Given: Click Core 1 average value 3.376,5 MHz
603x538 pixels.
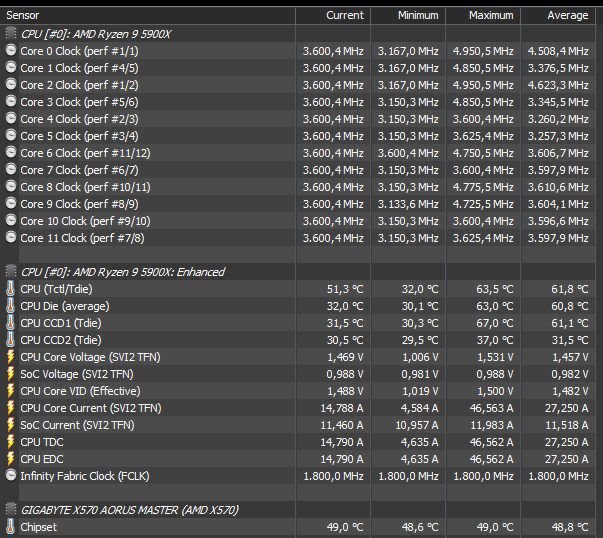Looking at the screenshot, I should click(558, 68).
